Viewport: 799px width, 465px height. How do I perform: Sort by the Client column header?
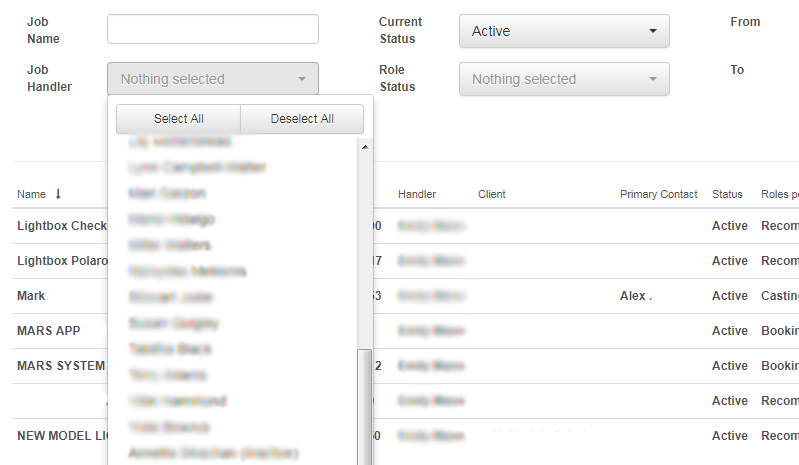pyautogui.click(x=492, y=194)
